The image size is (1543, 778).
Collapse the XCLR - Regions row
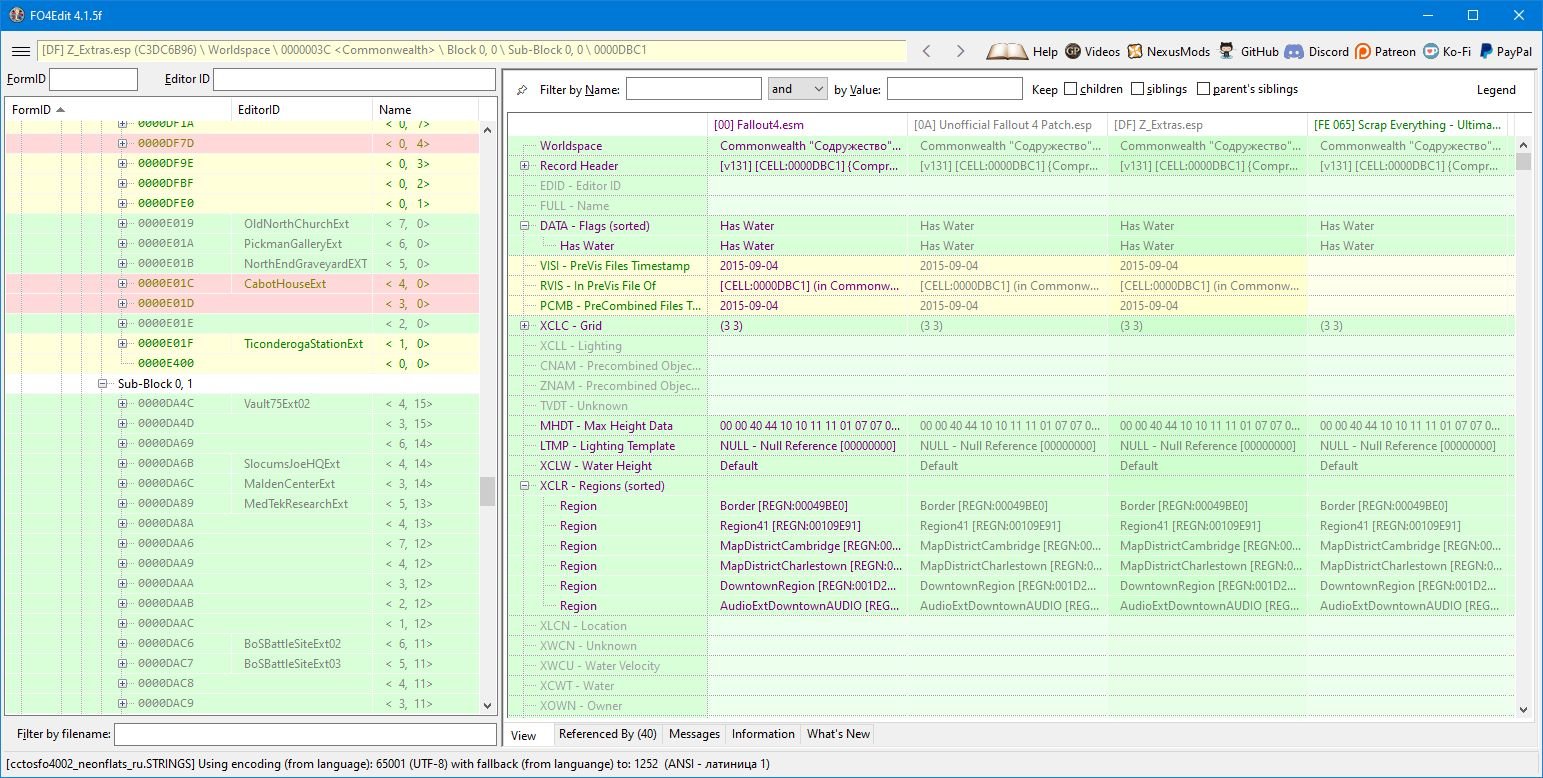pos(524,486)
